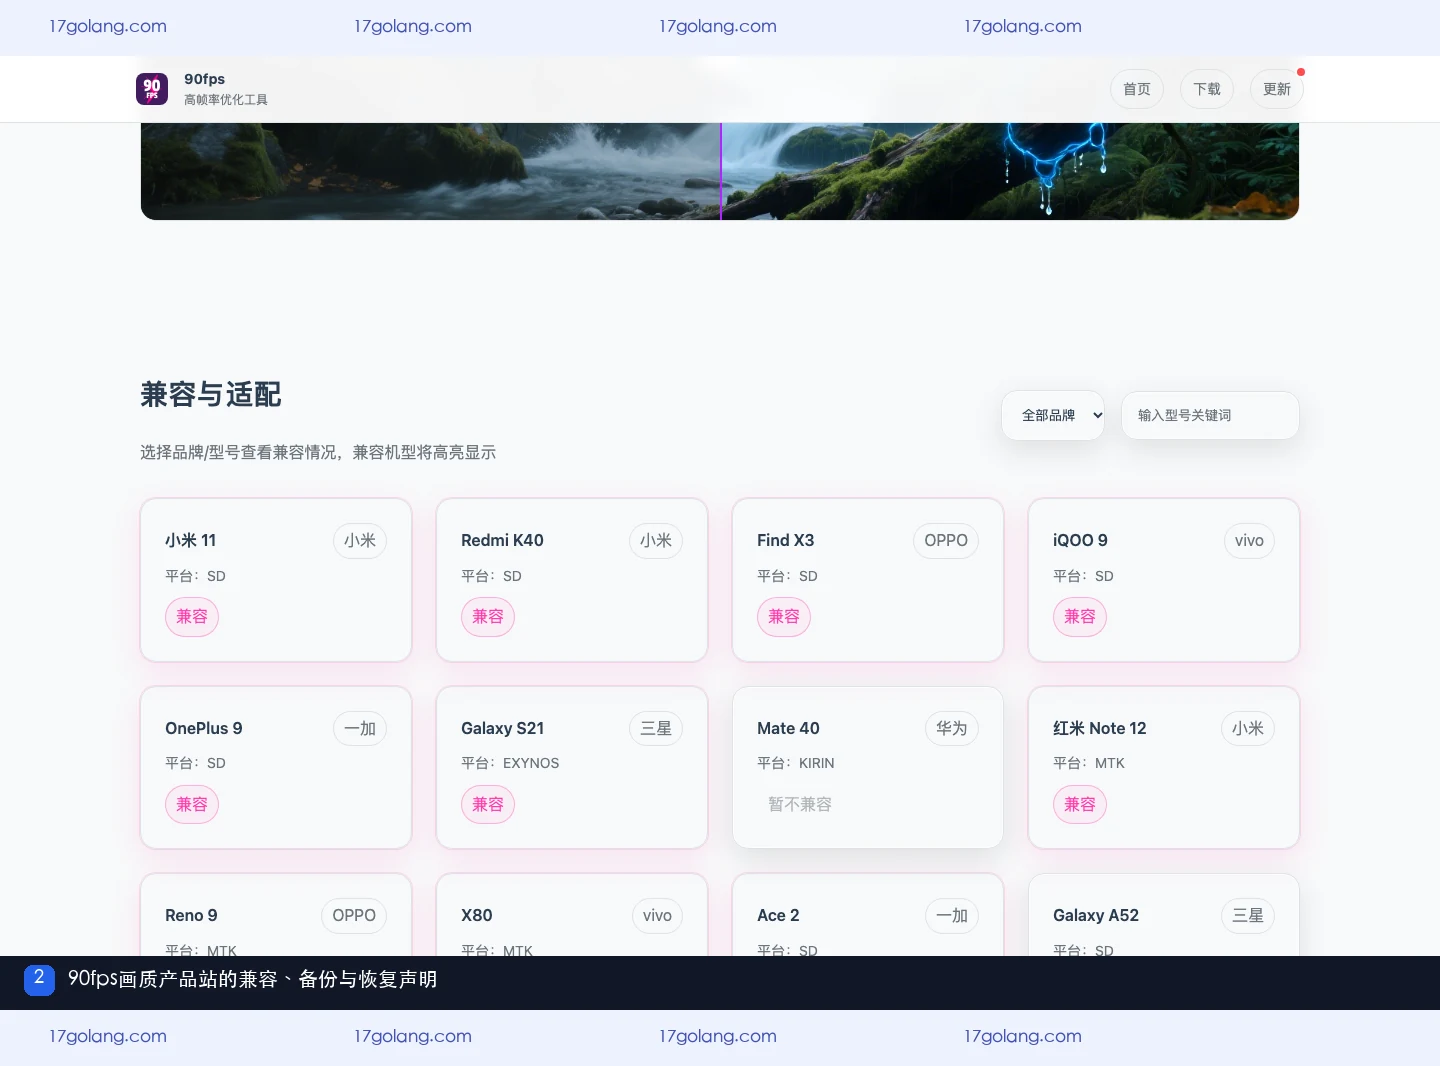Expand the 全部品牌 brand dropdown
Viewport: 1440px width, 1066px height.
pyautogui.click(x=1053, y=415)
